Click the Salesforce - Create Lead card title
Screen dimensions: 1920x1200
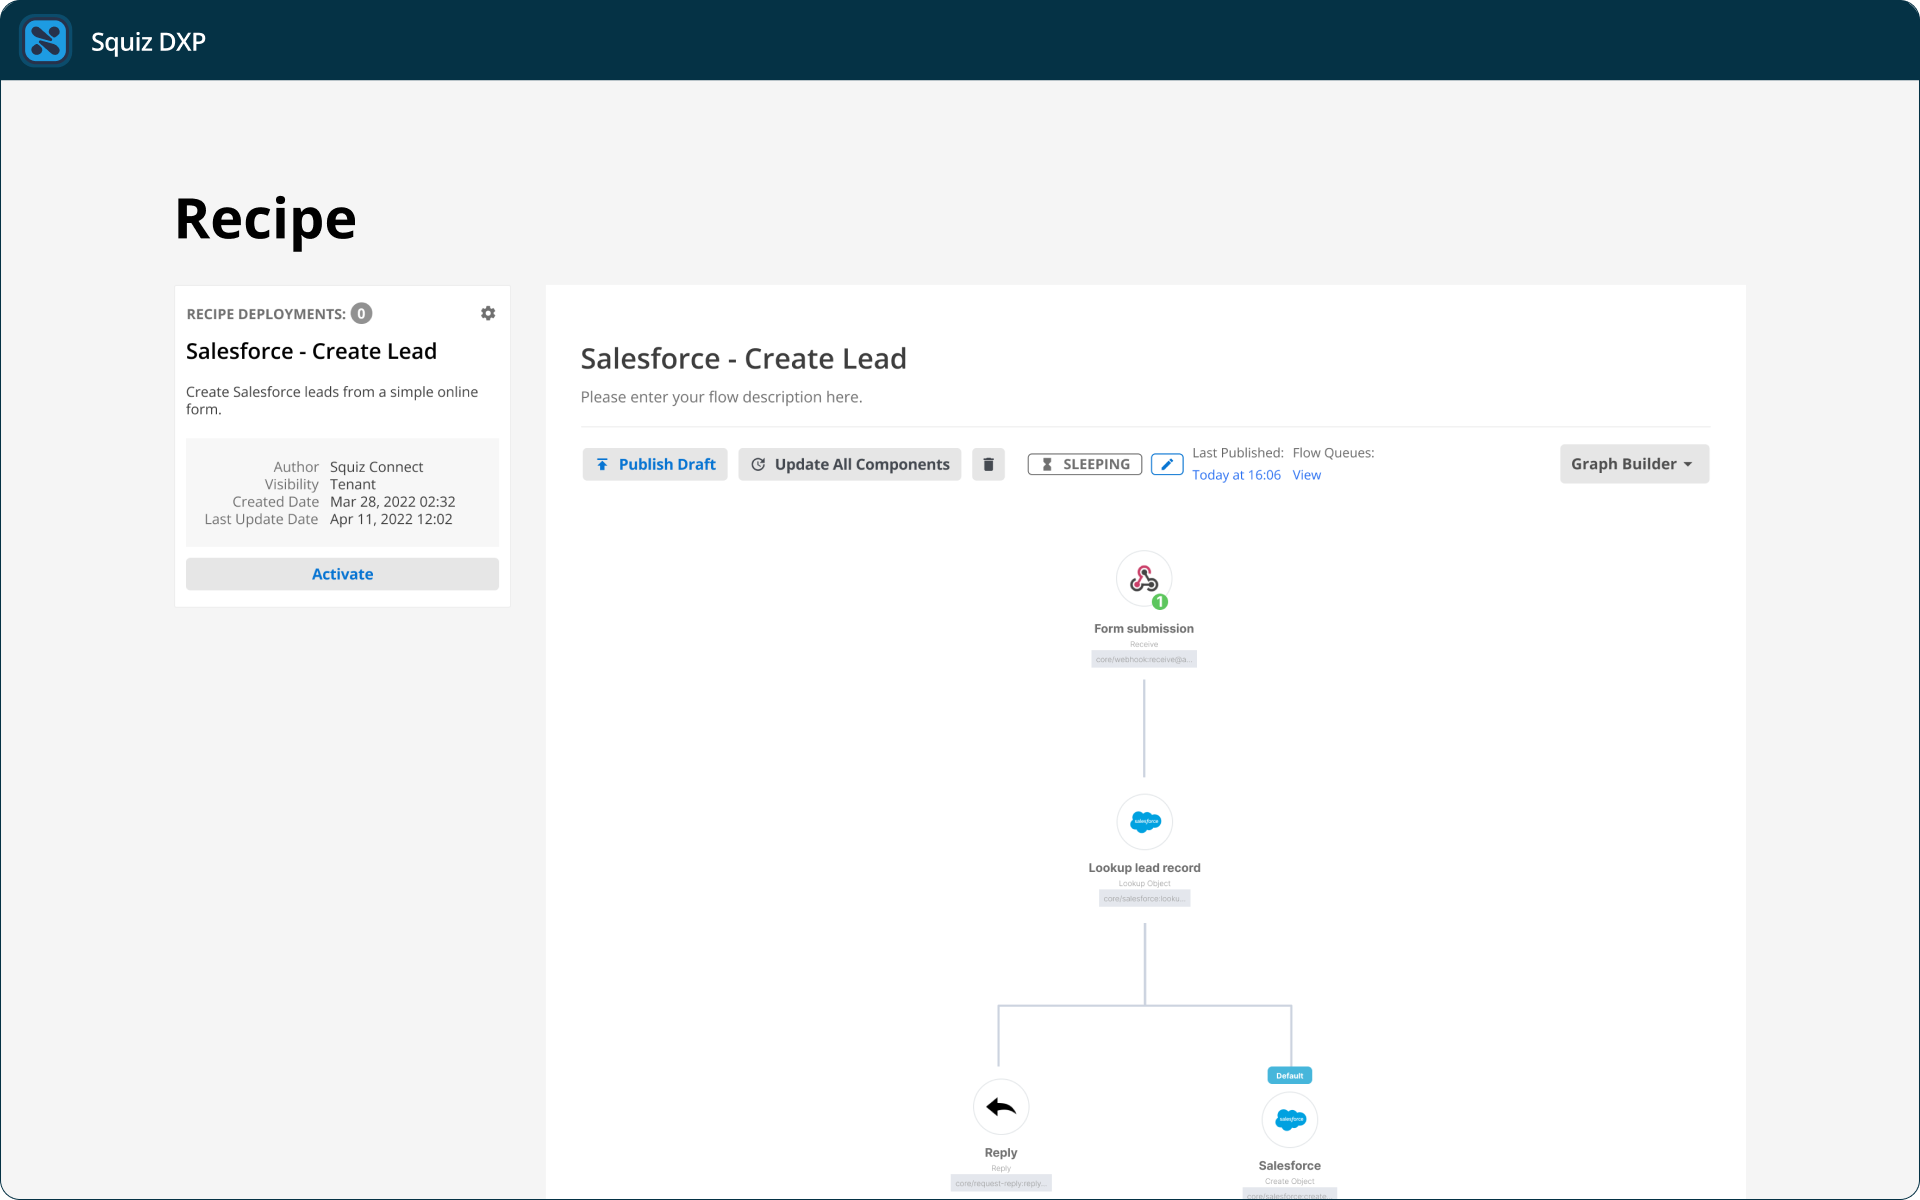coord(311,351)
